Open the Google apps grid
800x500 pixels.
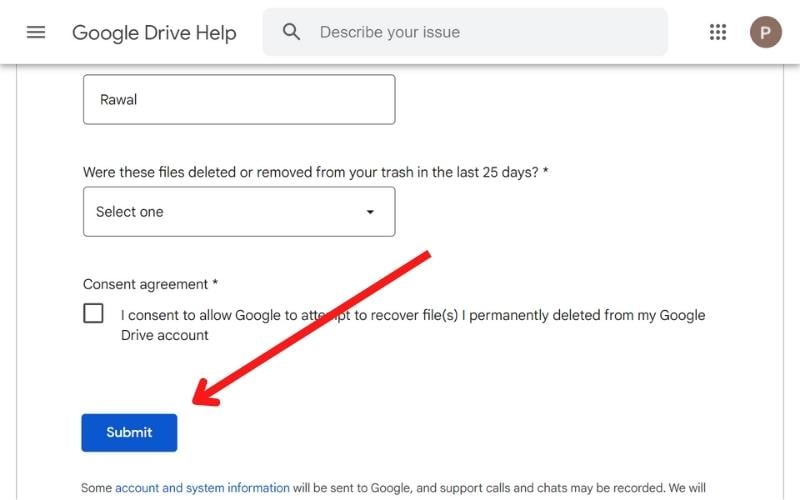[717, 32]
